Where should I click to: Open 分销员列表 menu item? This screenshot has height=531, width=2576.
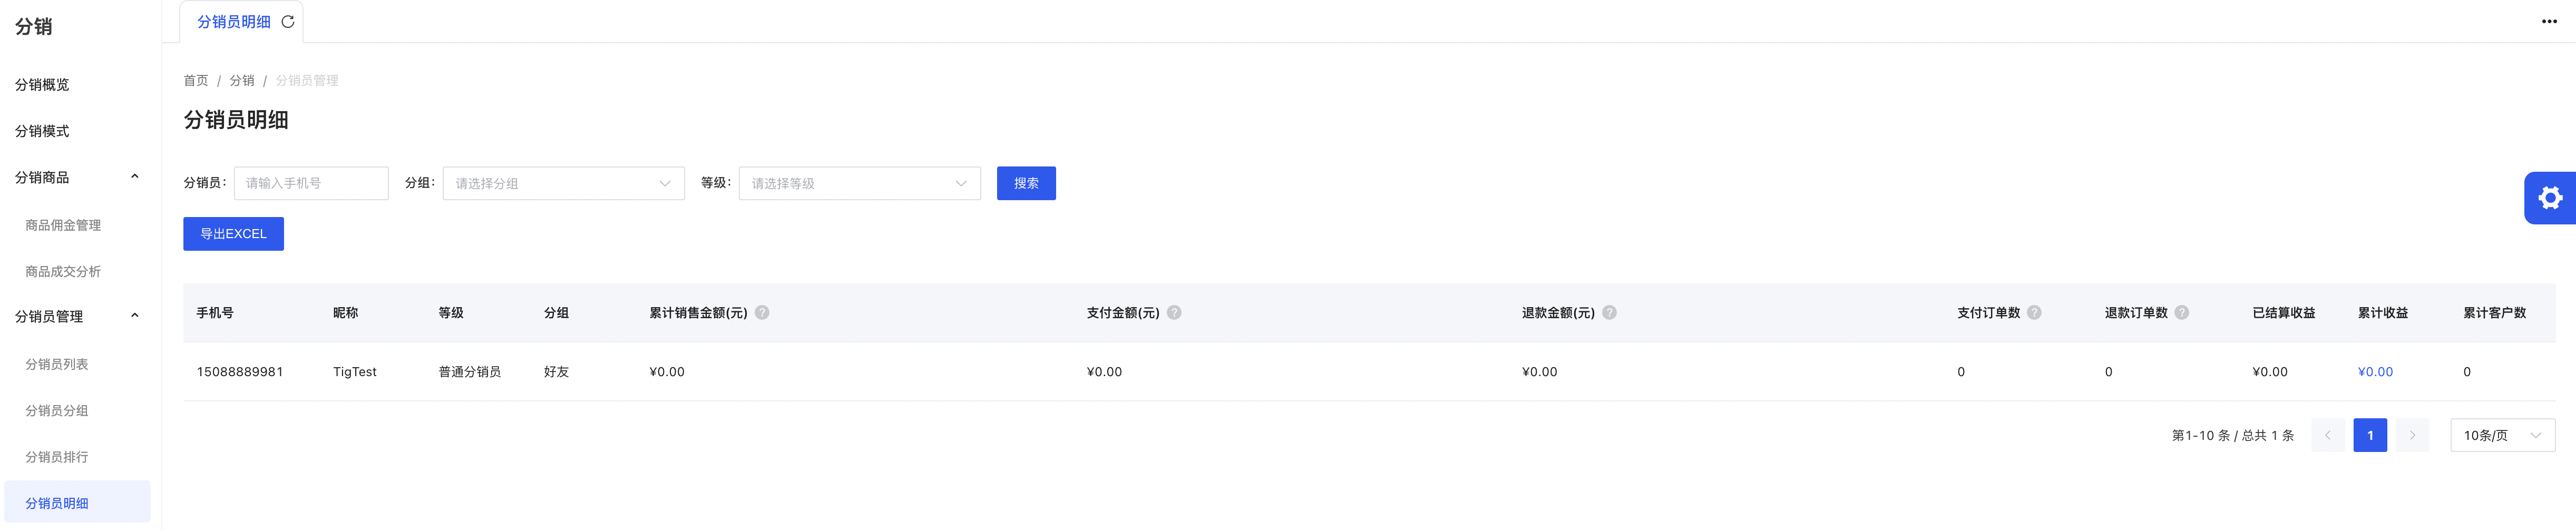tap(57, 364)
